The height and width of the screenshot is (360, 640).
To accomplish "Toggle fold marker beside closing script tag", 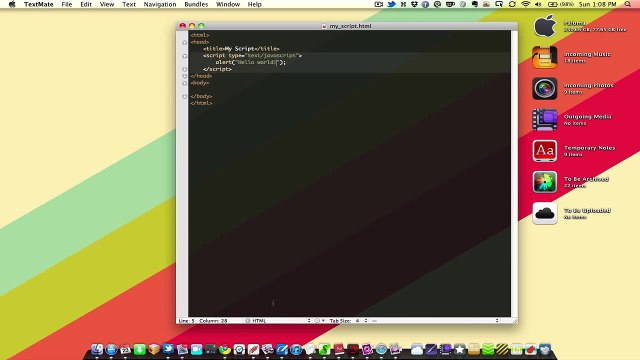I will coord(184,69).
